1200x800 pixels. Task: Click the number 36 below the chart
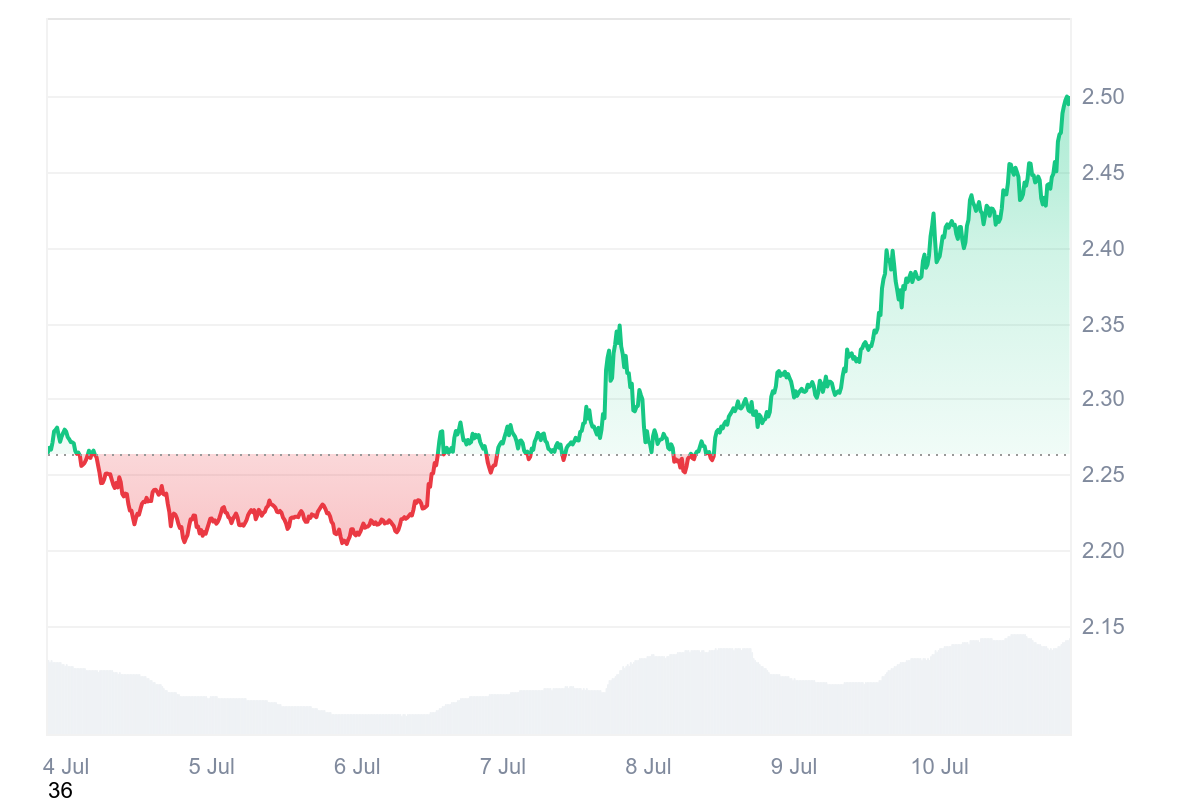60,790
